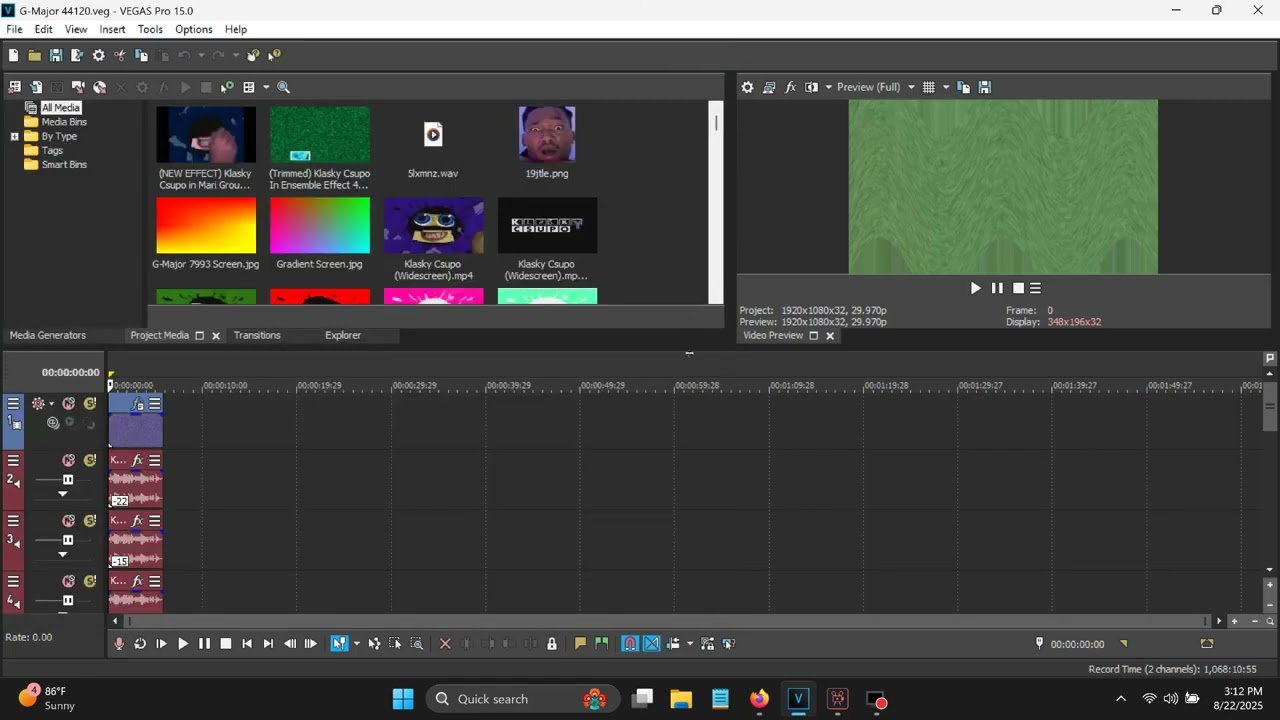1280x720 pixels.
Task: Adjust the track 3 volume slider
Action: [x=68, y=540]
